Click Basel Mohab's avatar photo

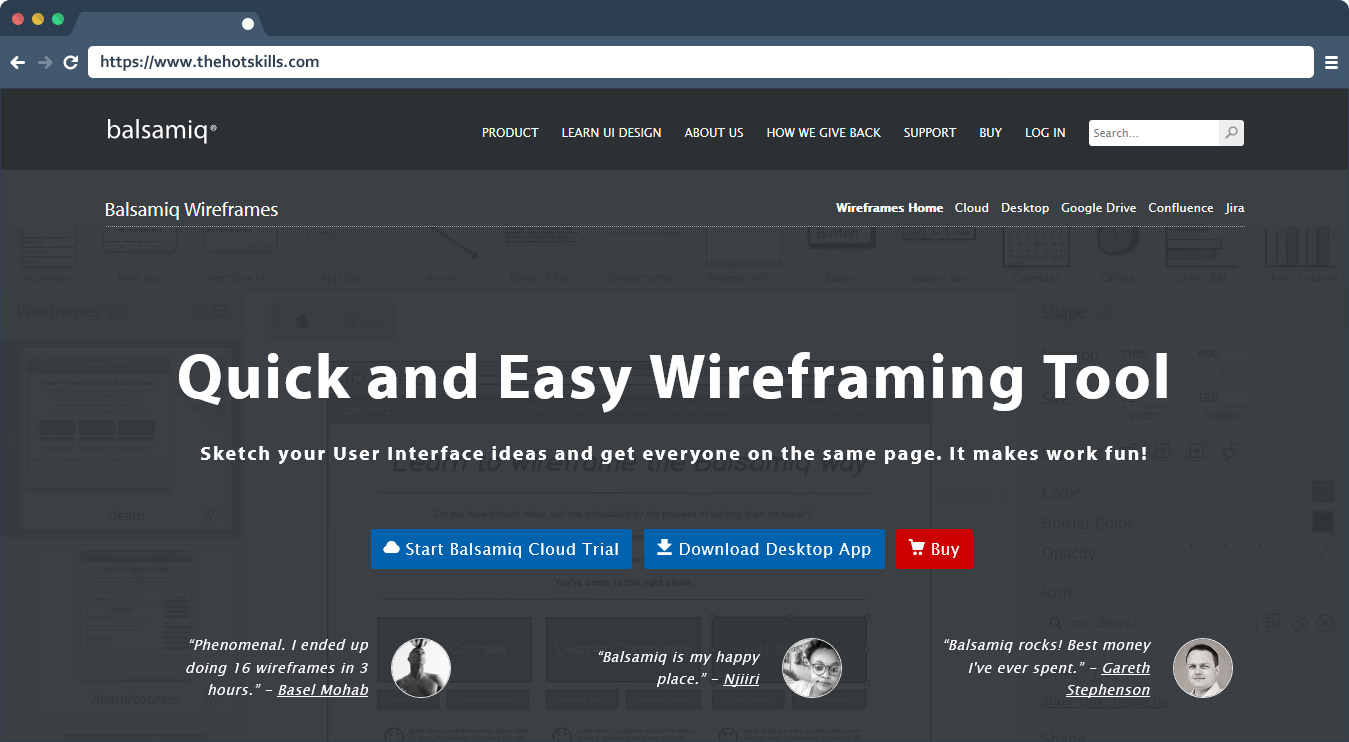pyautogui.click(x=421, y=668)
